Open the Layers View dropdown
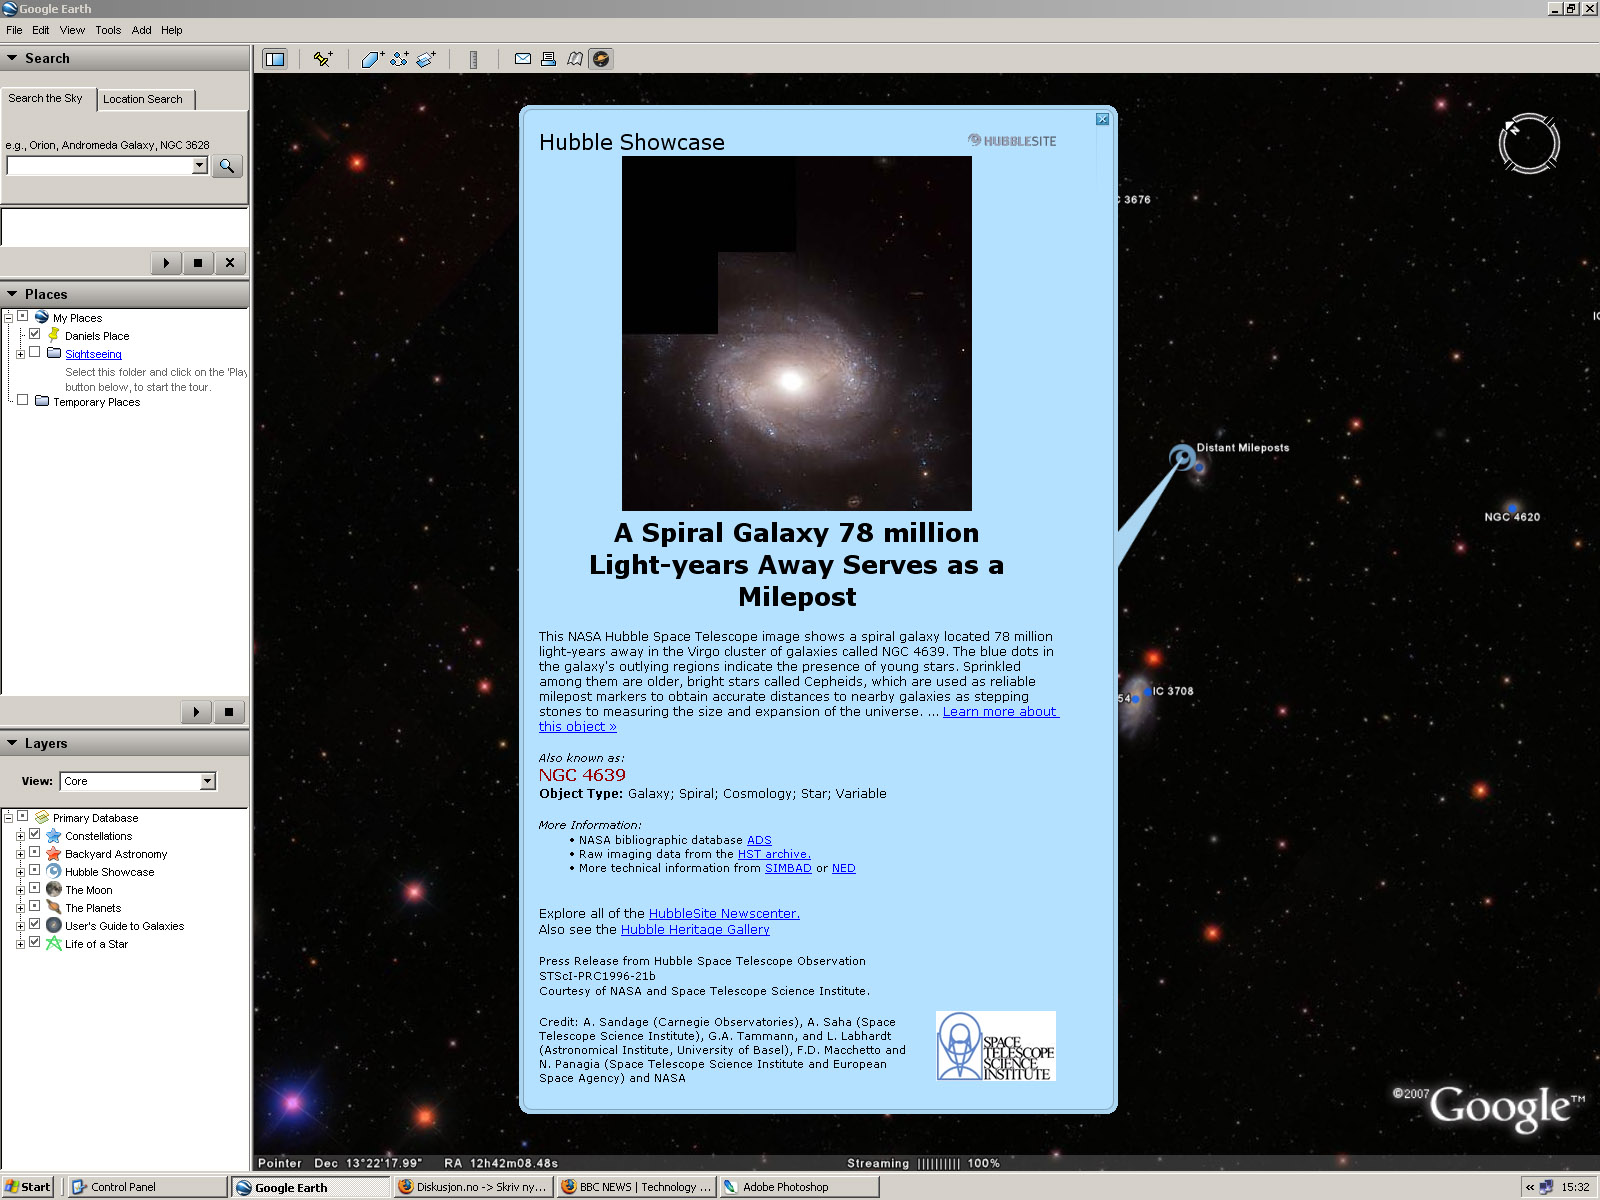The image size is (1600, 1200). 208,781
